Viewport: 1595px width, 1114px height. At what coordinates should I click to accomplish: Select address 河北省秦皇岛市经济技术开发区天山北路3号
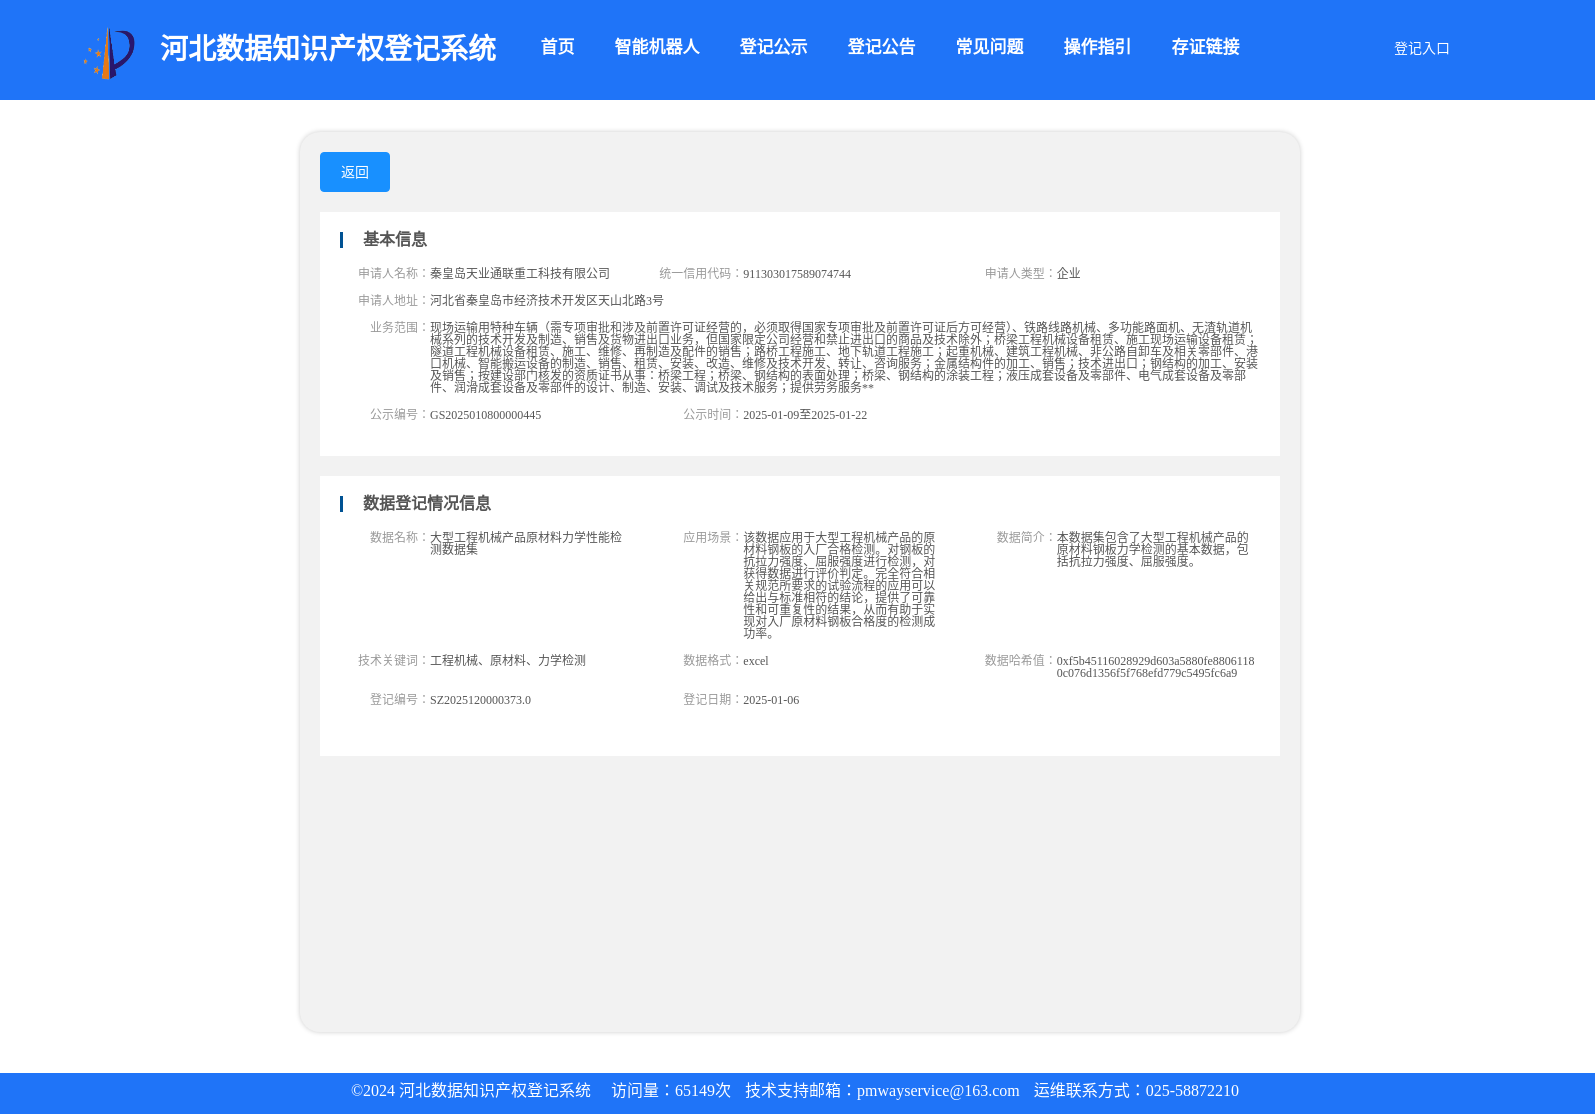click(x=547, y=301)
